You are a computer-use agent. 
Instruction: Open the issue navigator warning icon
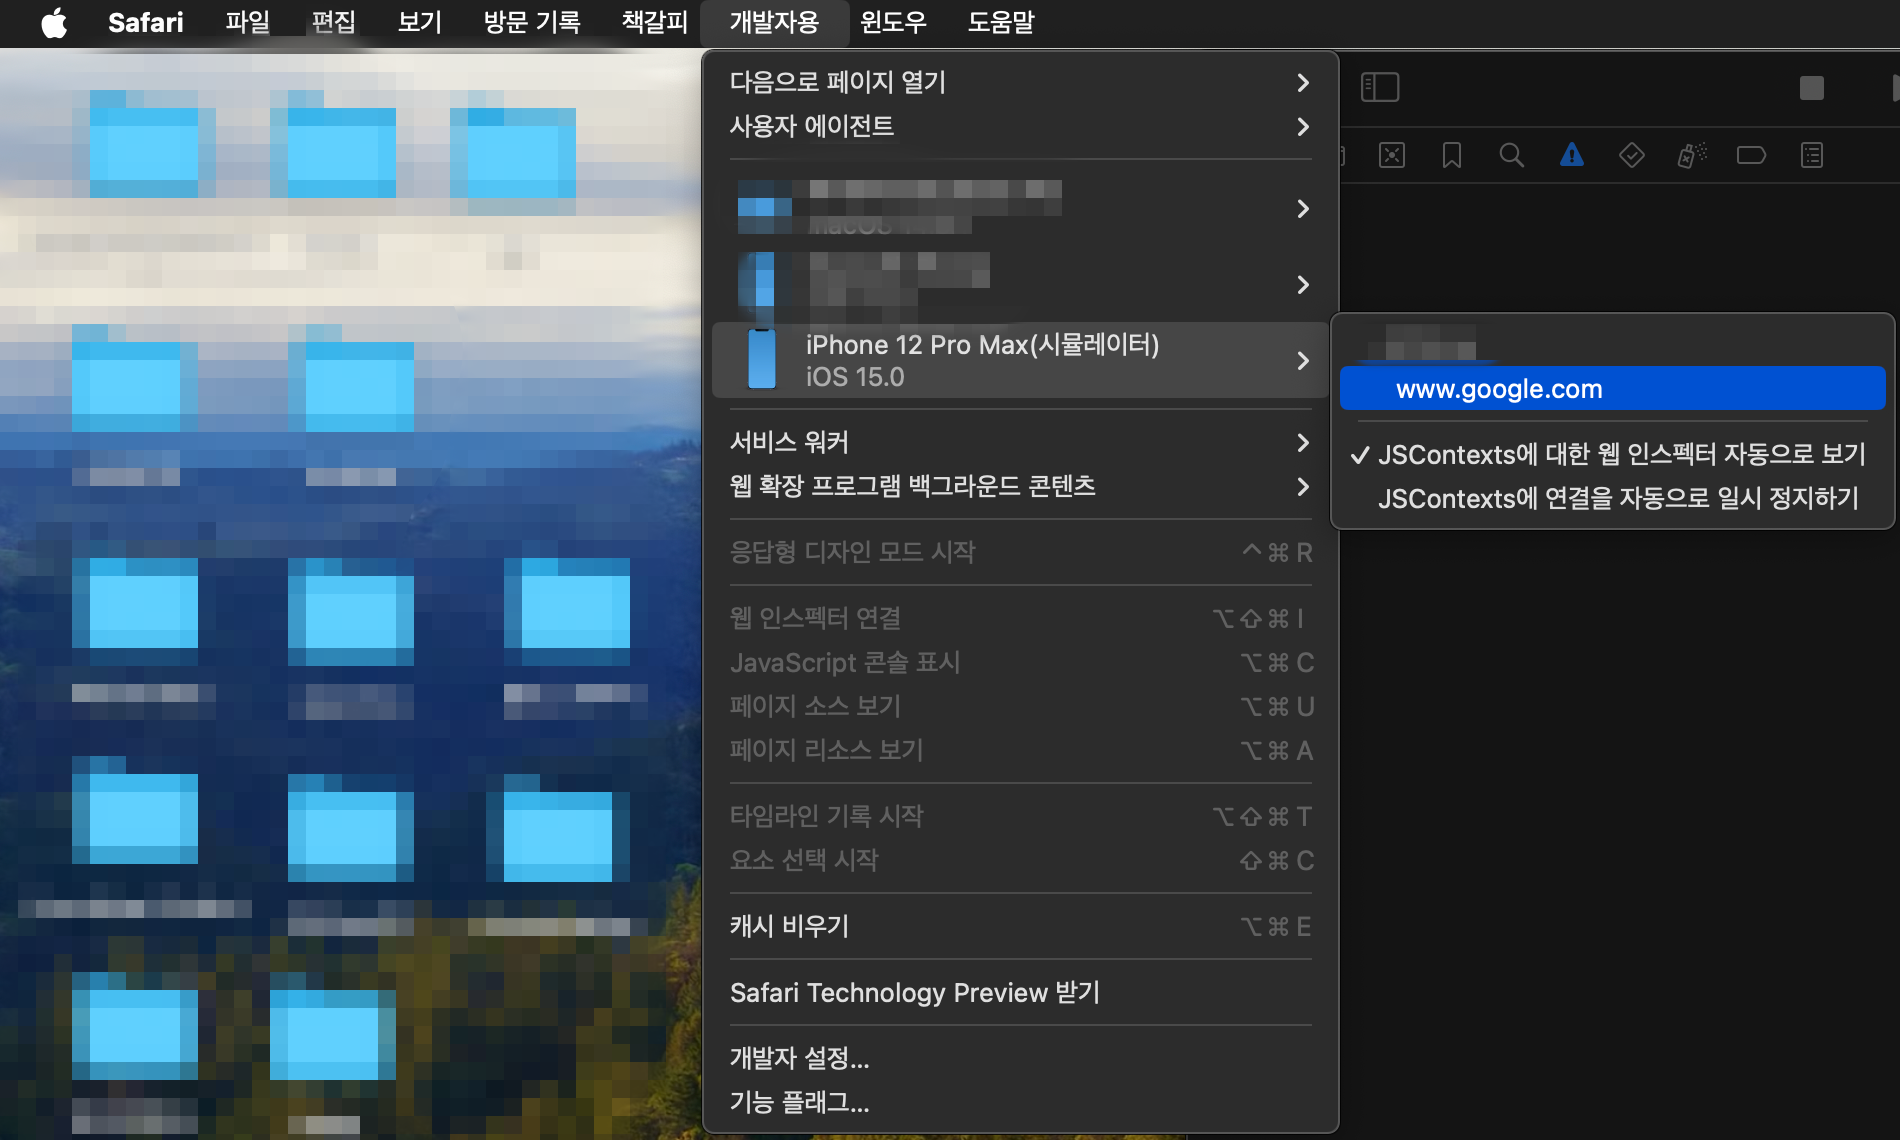[x=1572, y=155]
